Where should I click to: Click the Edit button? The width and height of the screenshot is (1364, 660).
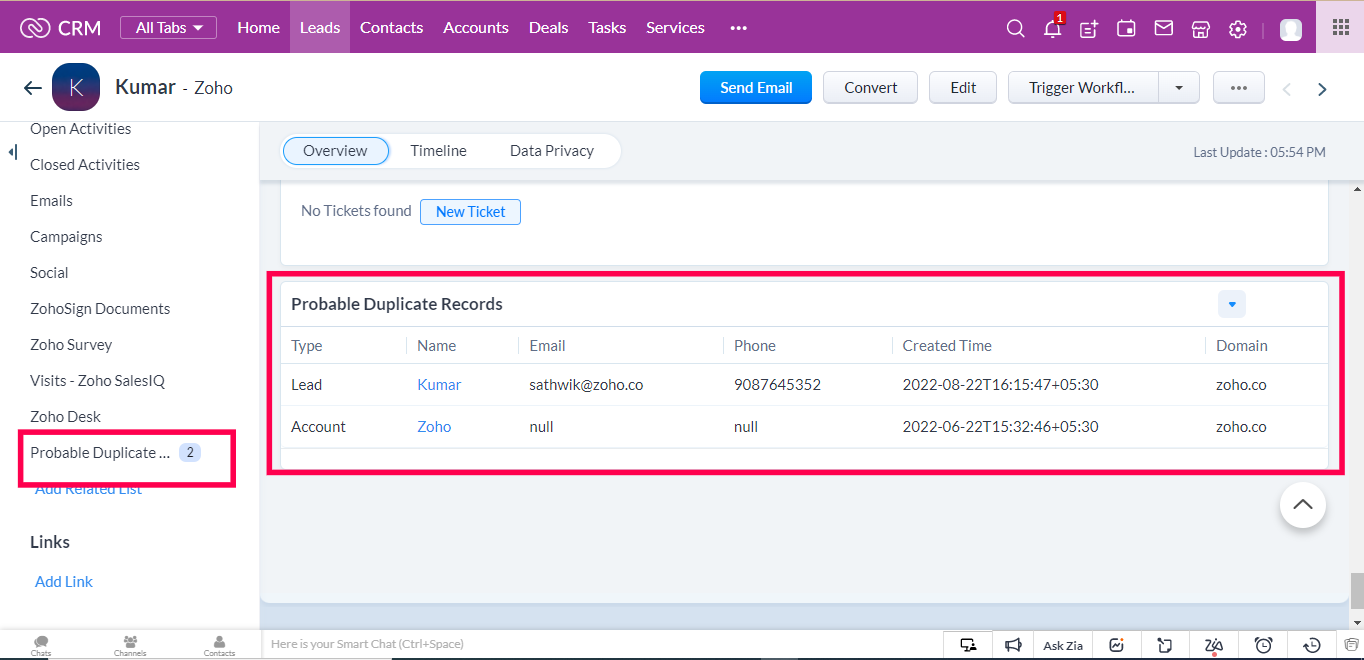pos(963,88)
